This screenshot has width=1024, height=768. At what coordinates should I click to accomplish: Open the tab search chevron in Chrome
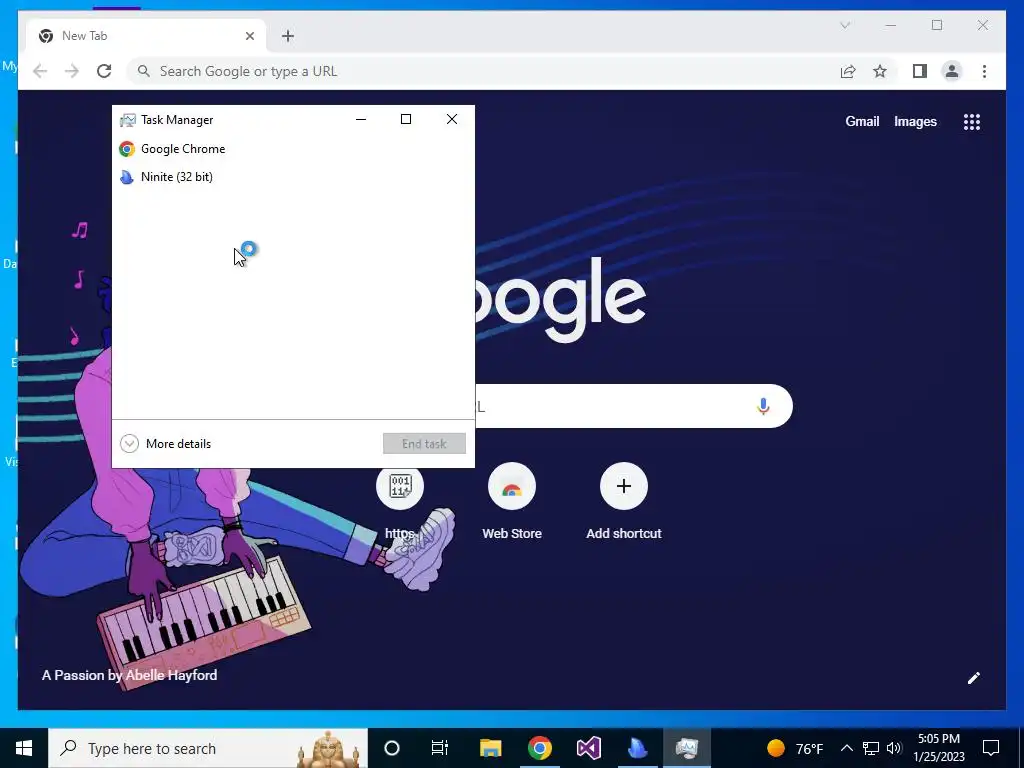click(x=844, y=25)
